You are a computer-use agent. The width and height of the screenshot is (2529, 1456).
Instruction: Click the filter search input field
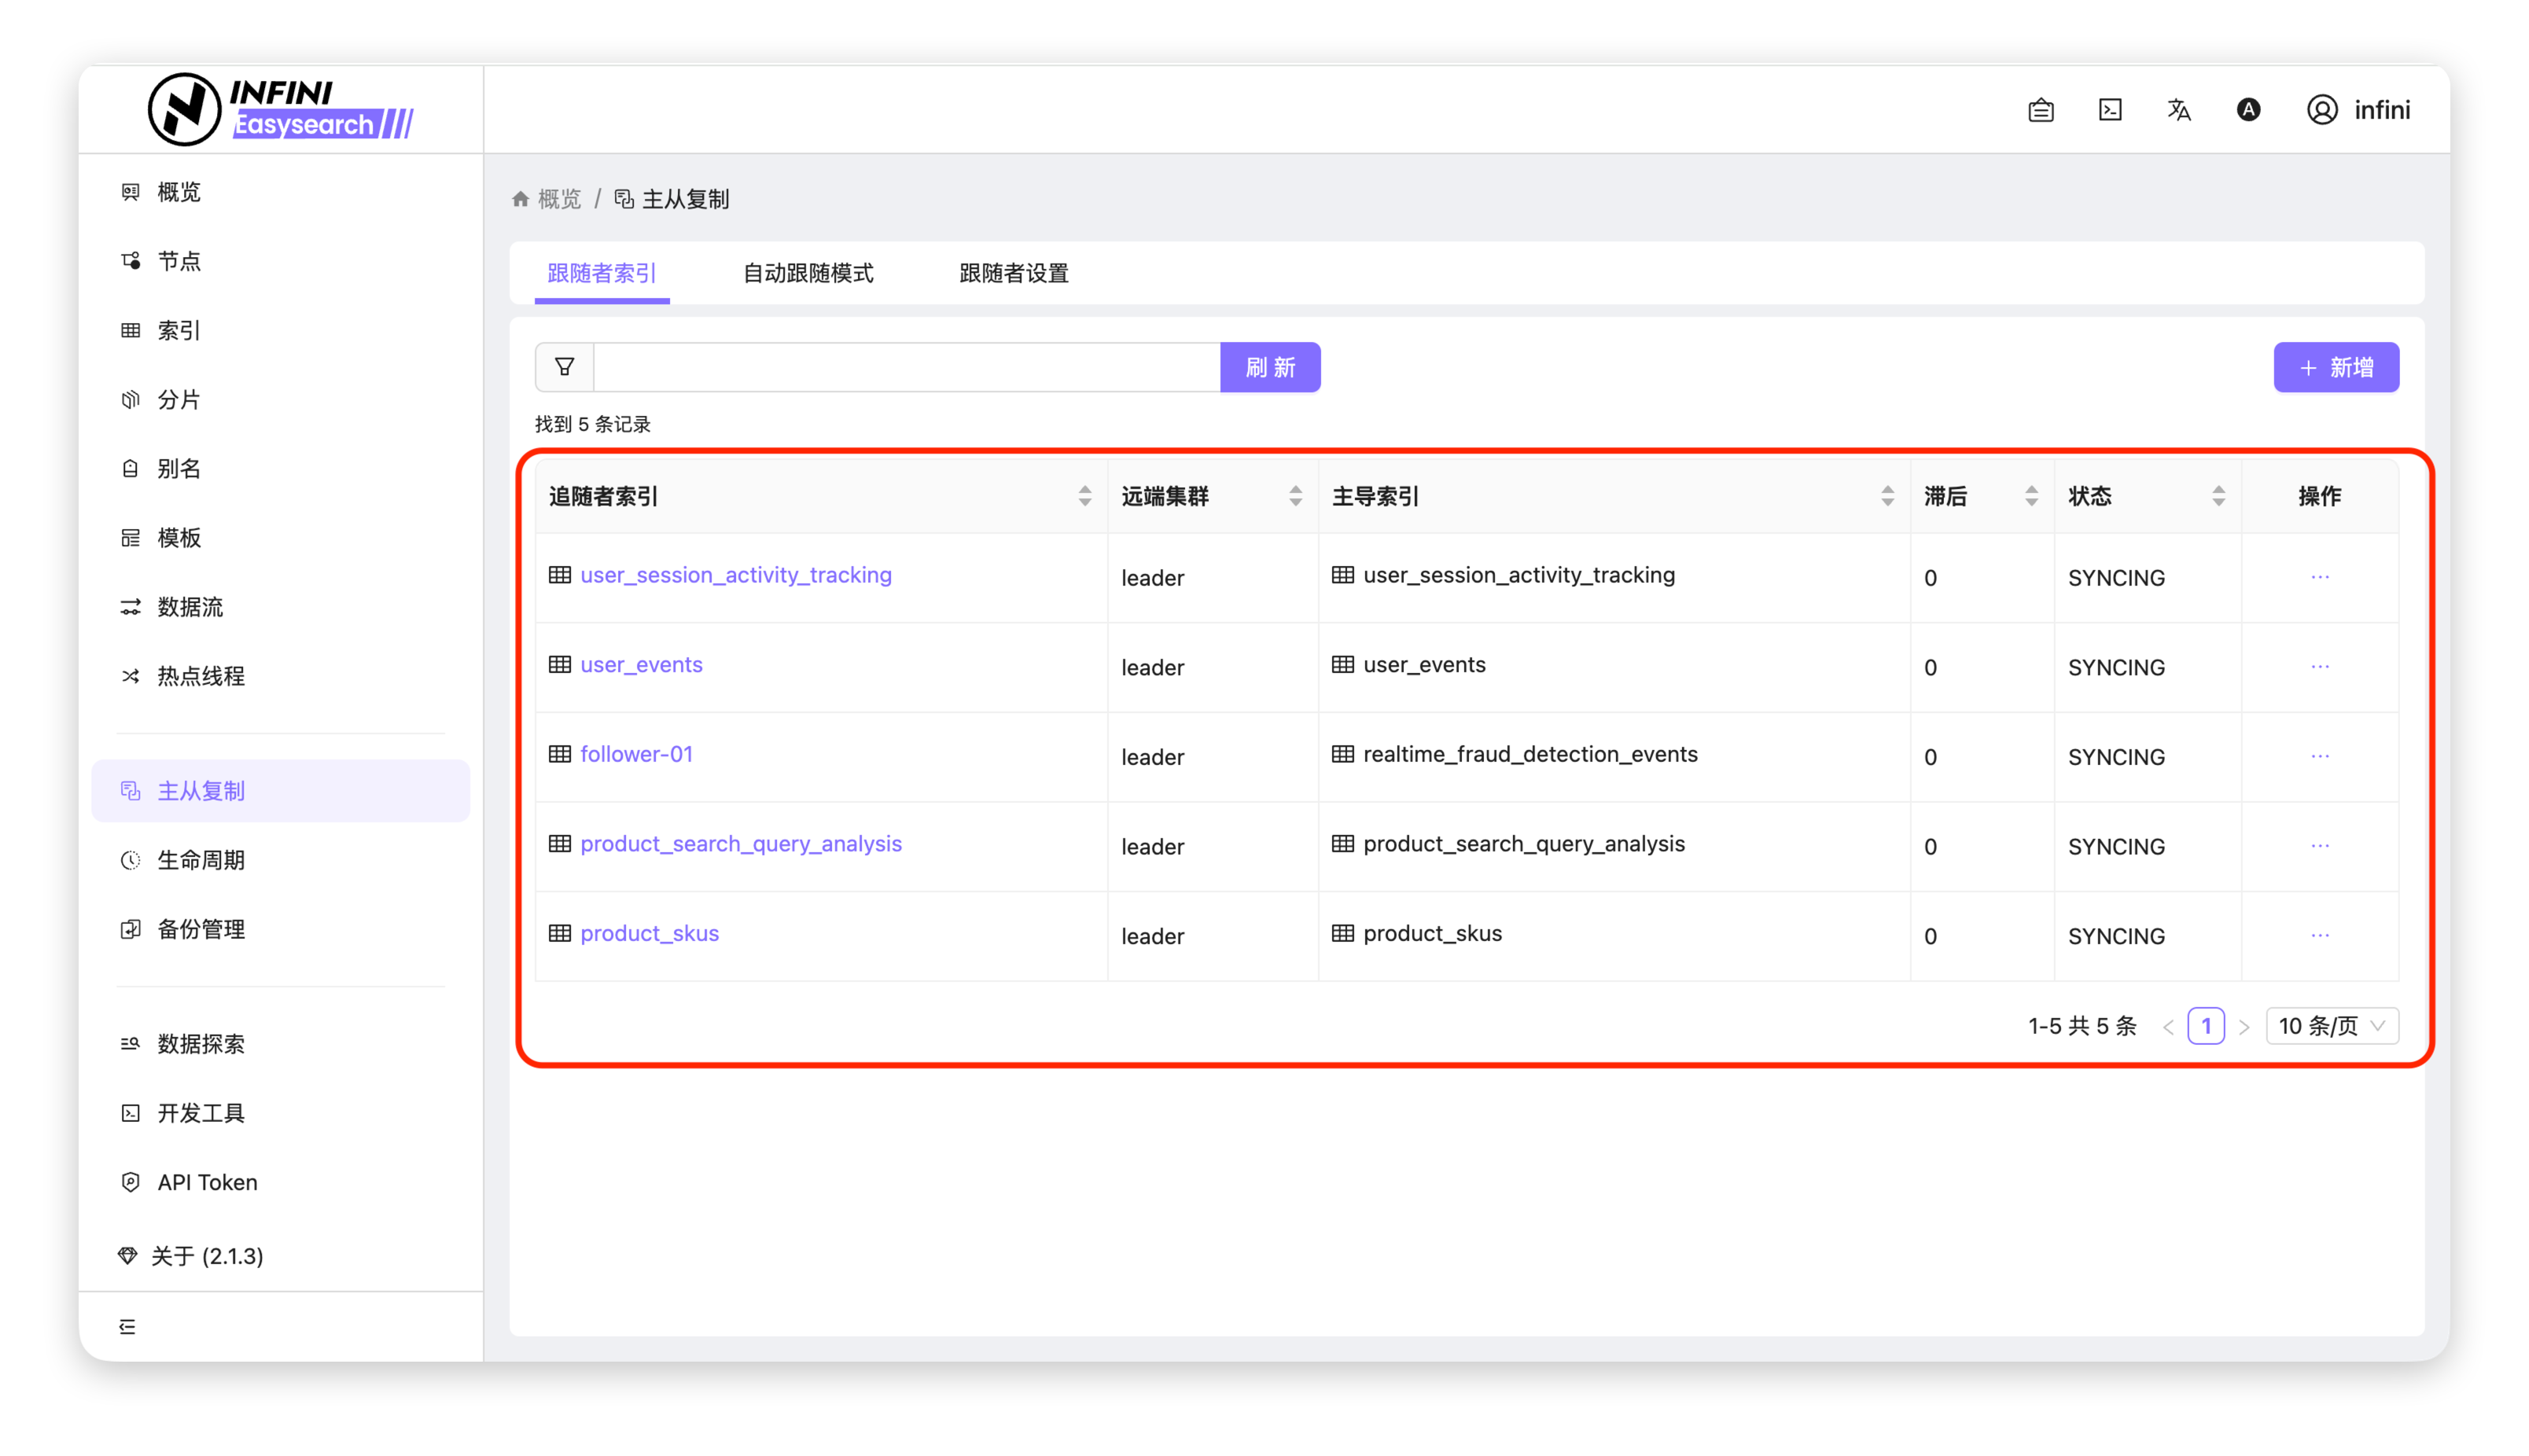(906, 367)
